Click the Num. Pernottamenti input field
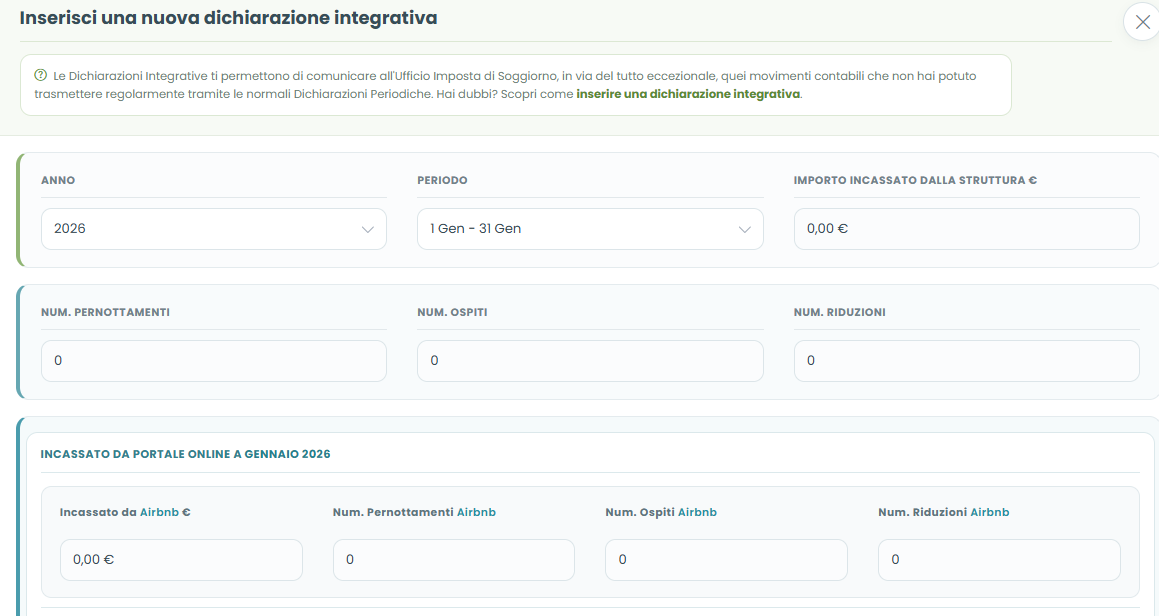The height and width of the screenshot is (616, 1159). [x=214, y=361]
